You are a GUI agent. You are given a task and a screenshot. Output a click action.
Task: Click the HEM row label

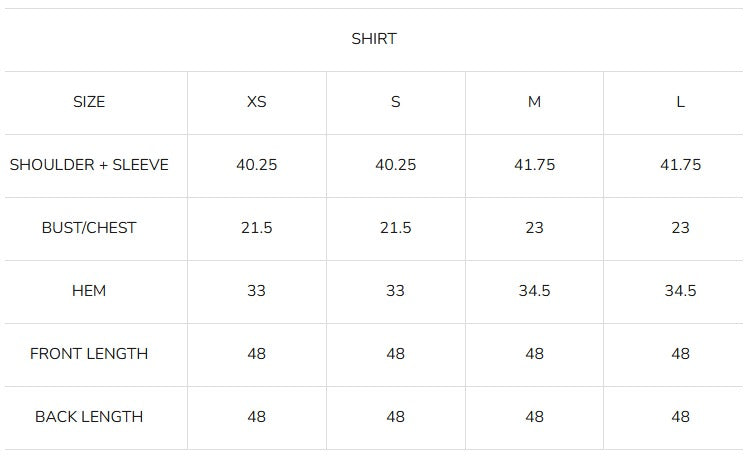click(x=89, y=291)
